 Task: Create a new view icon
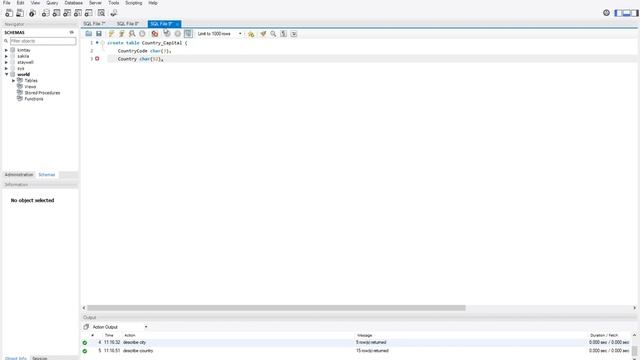(x=67, y=13)
